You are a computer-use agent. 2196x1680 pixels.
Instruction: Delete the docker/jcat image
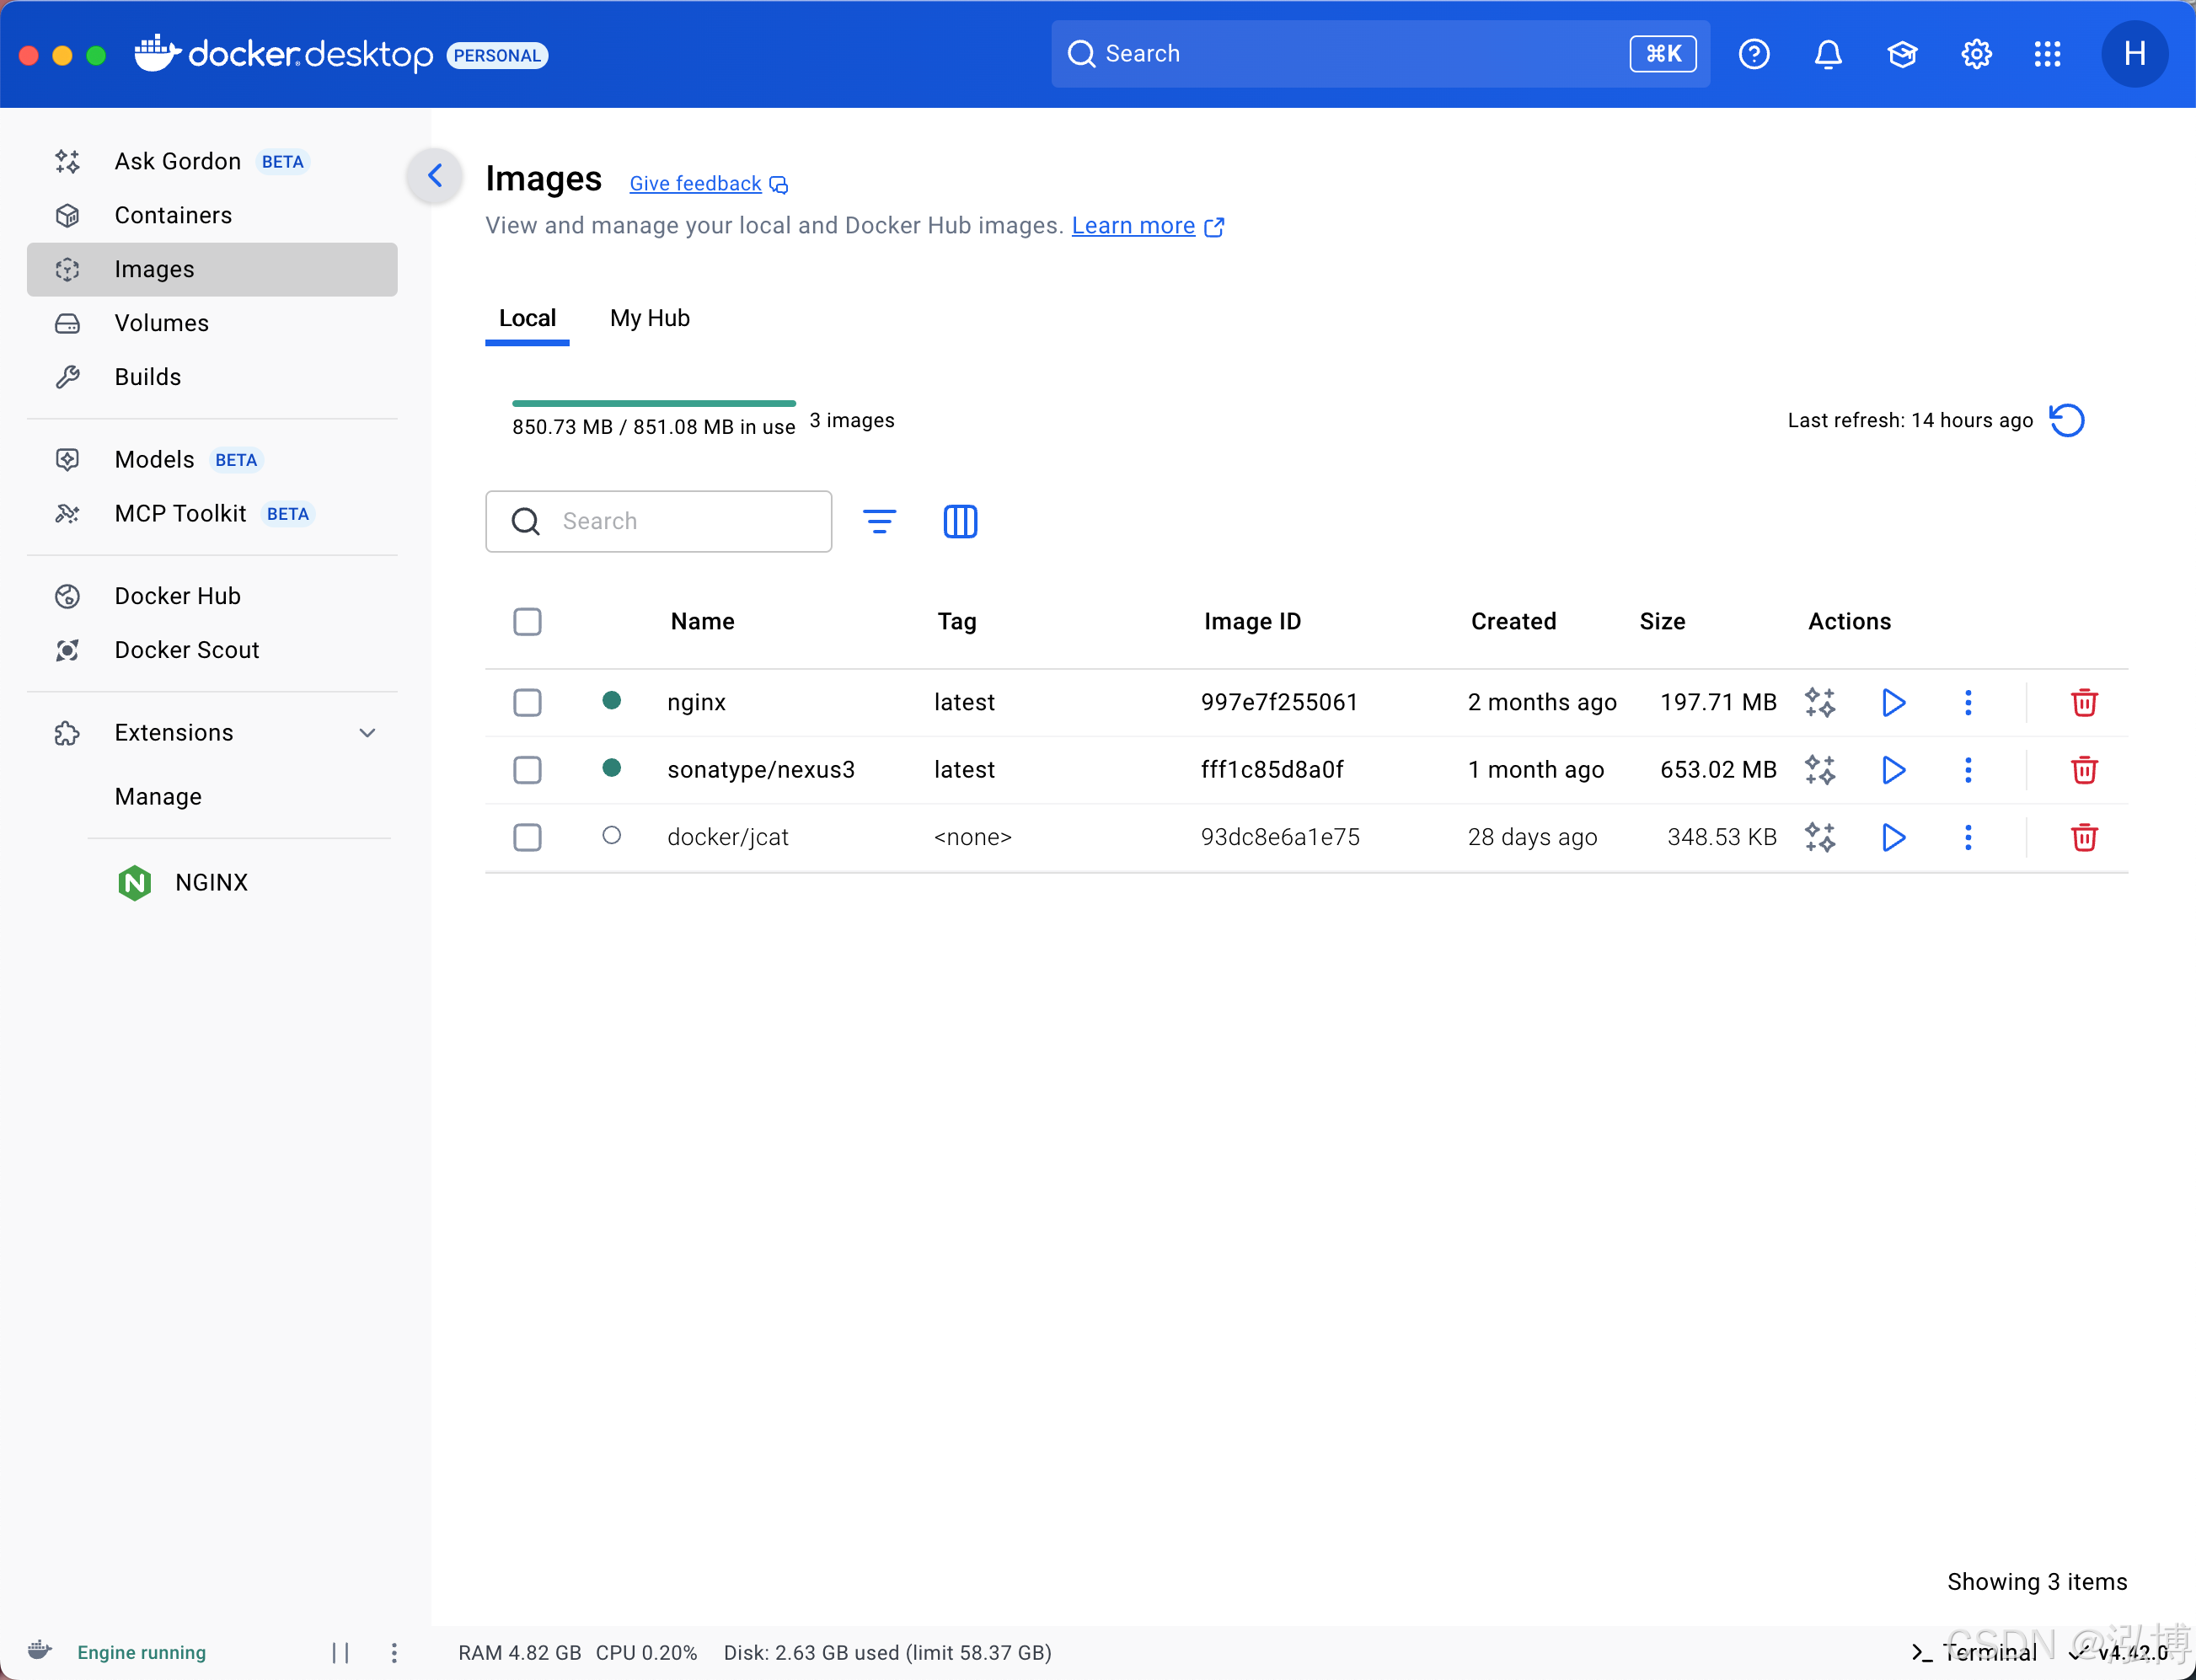point(2083,837)
